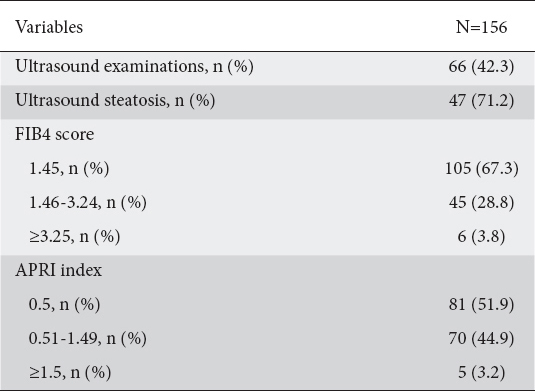Click the value 5 (3.2)
The width and height of the screenshot is (535, 391).
tap(481, 372)
